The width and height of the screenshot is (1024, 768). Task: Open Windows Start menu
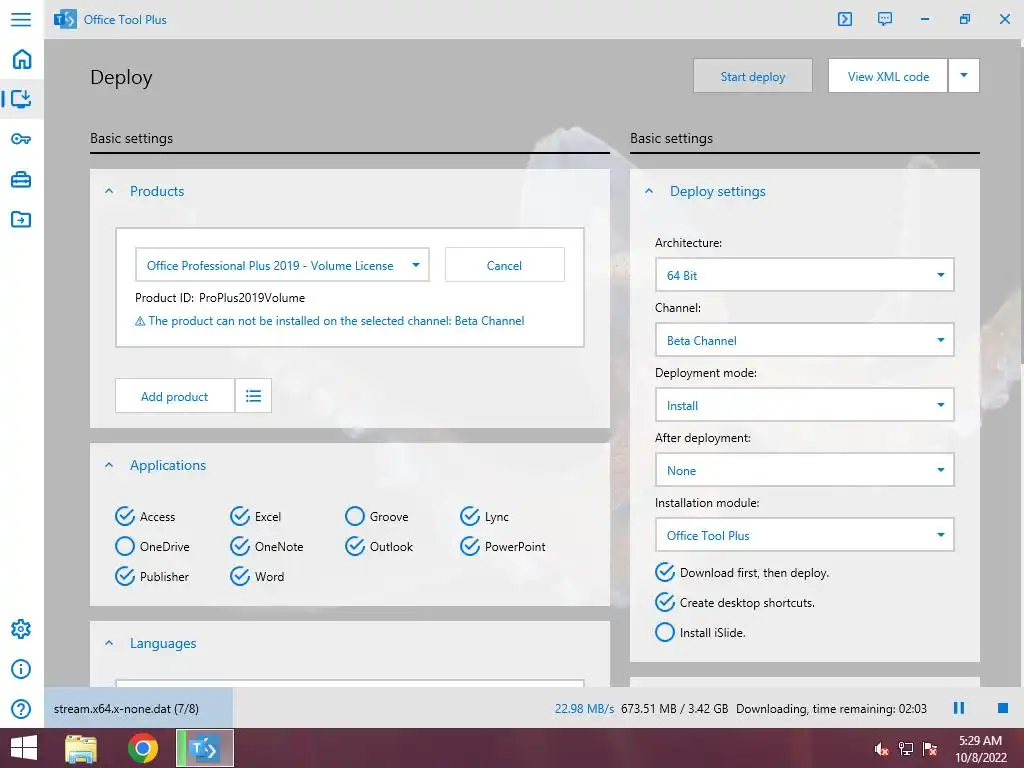(24, 748)
